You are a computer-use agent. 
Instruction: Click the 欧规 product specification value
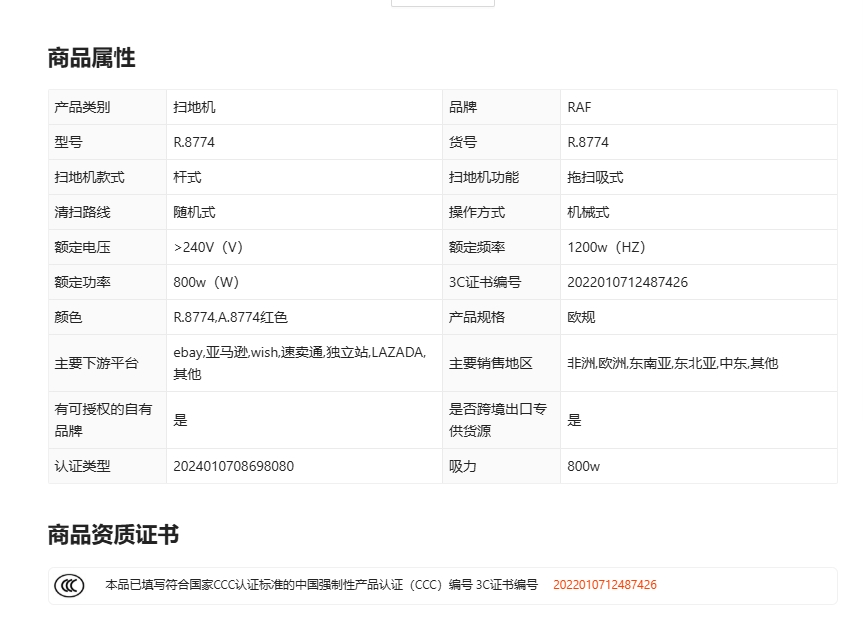point(581,317)
